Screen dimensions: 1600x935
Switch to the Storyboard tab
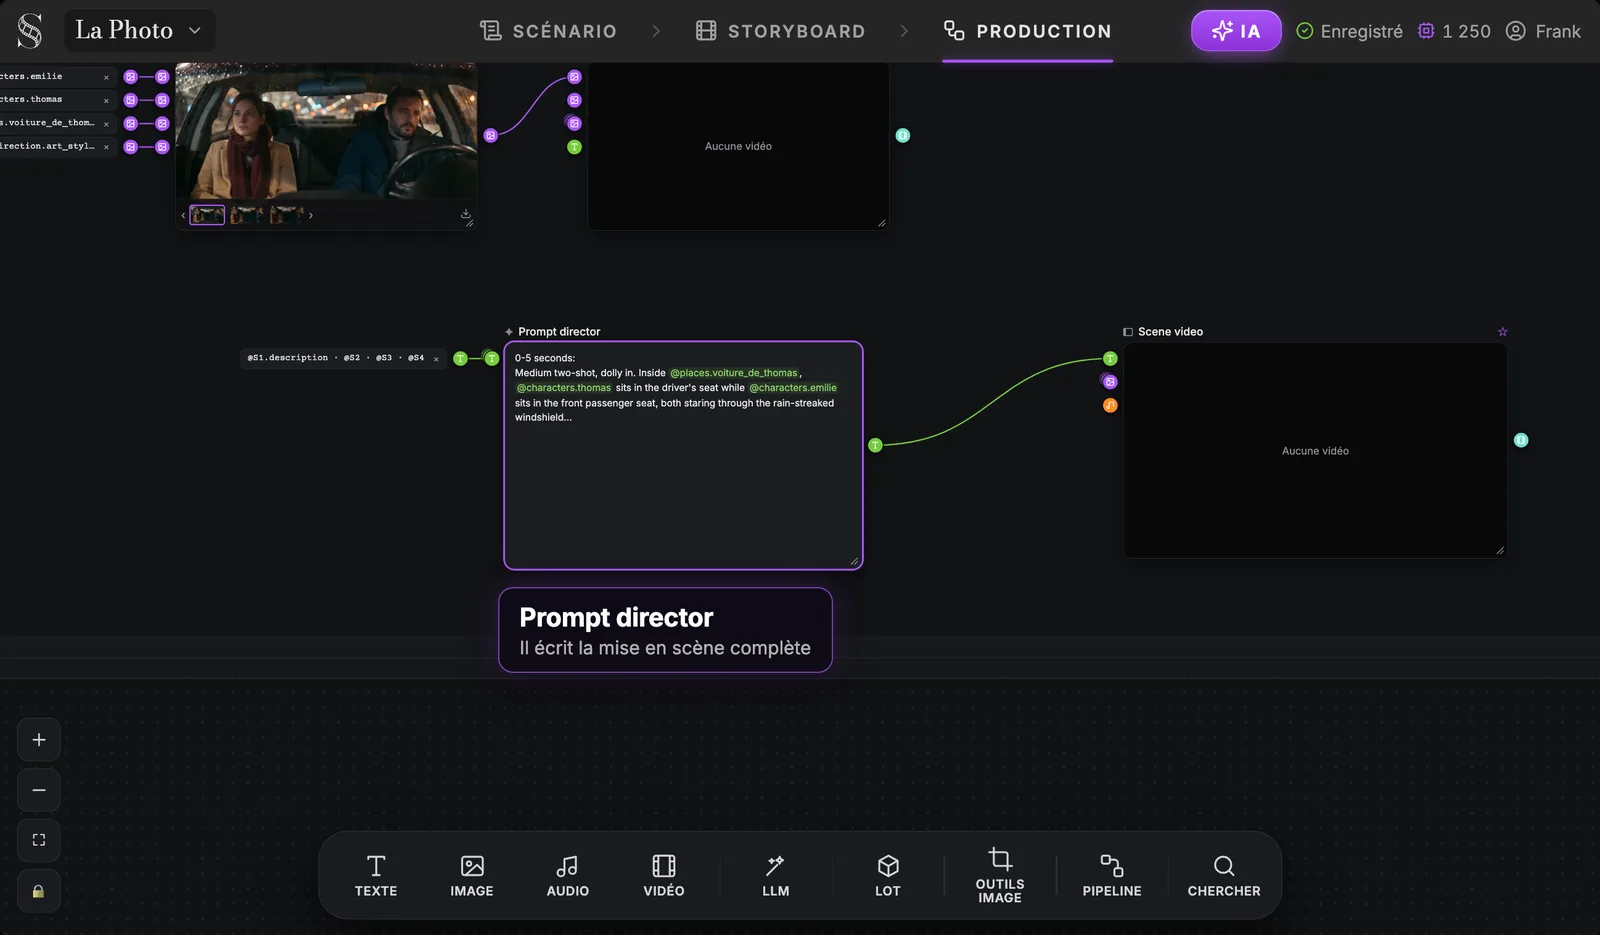pyautogui.click(x=780, y=31)
